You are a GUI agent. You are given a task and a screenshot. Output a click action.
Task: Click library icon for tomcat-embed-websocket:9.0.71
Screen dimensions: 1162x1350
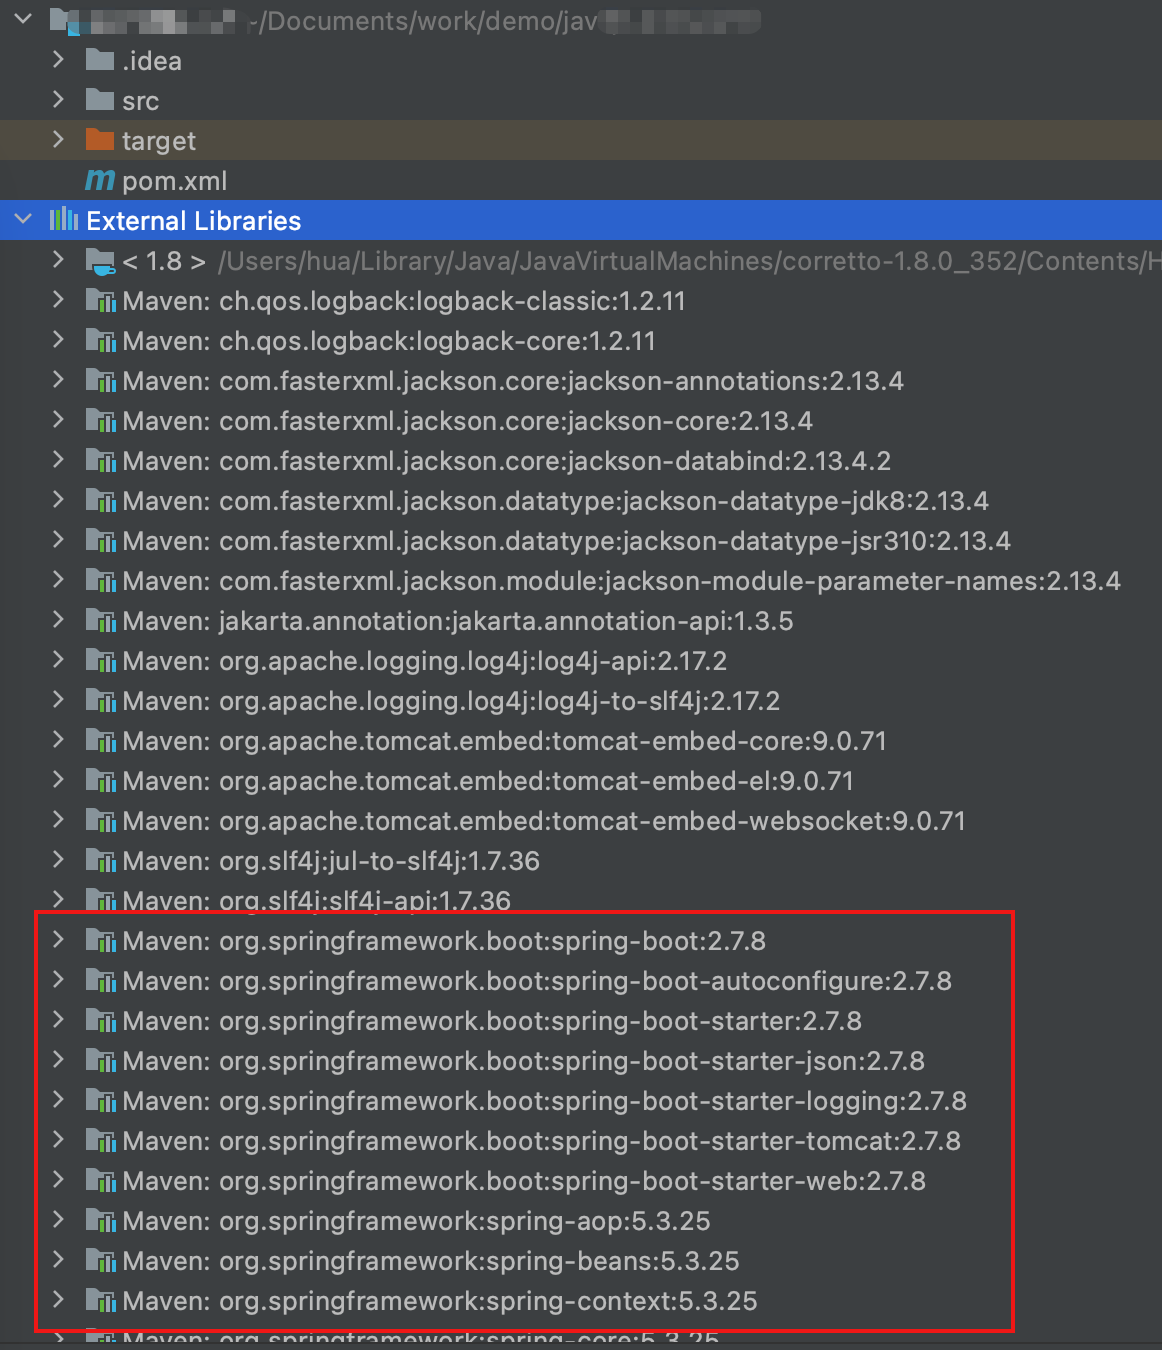[x=101, y=821]
